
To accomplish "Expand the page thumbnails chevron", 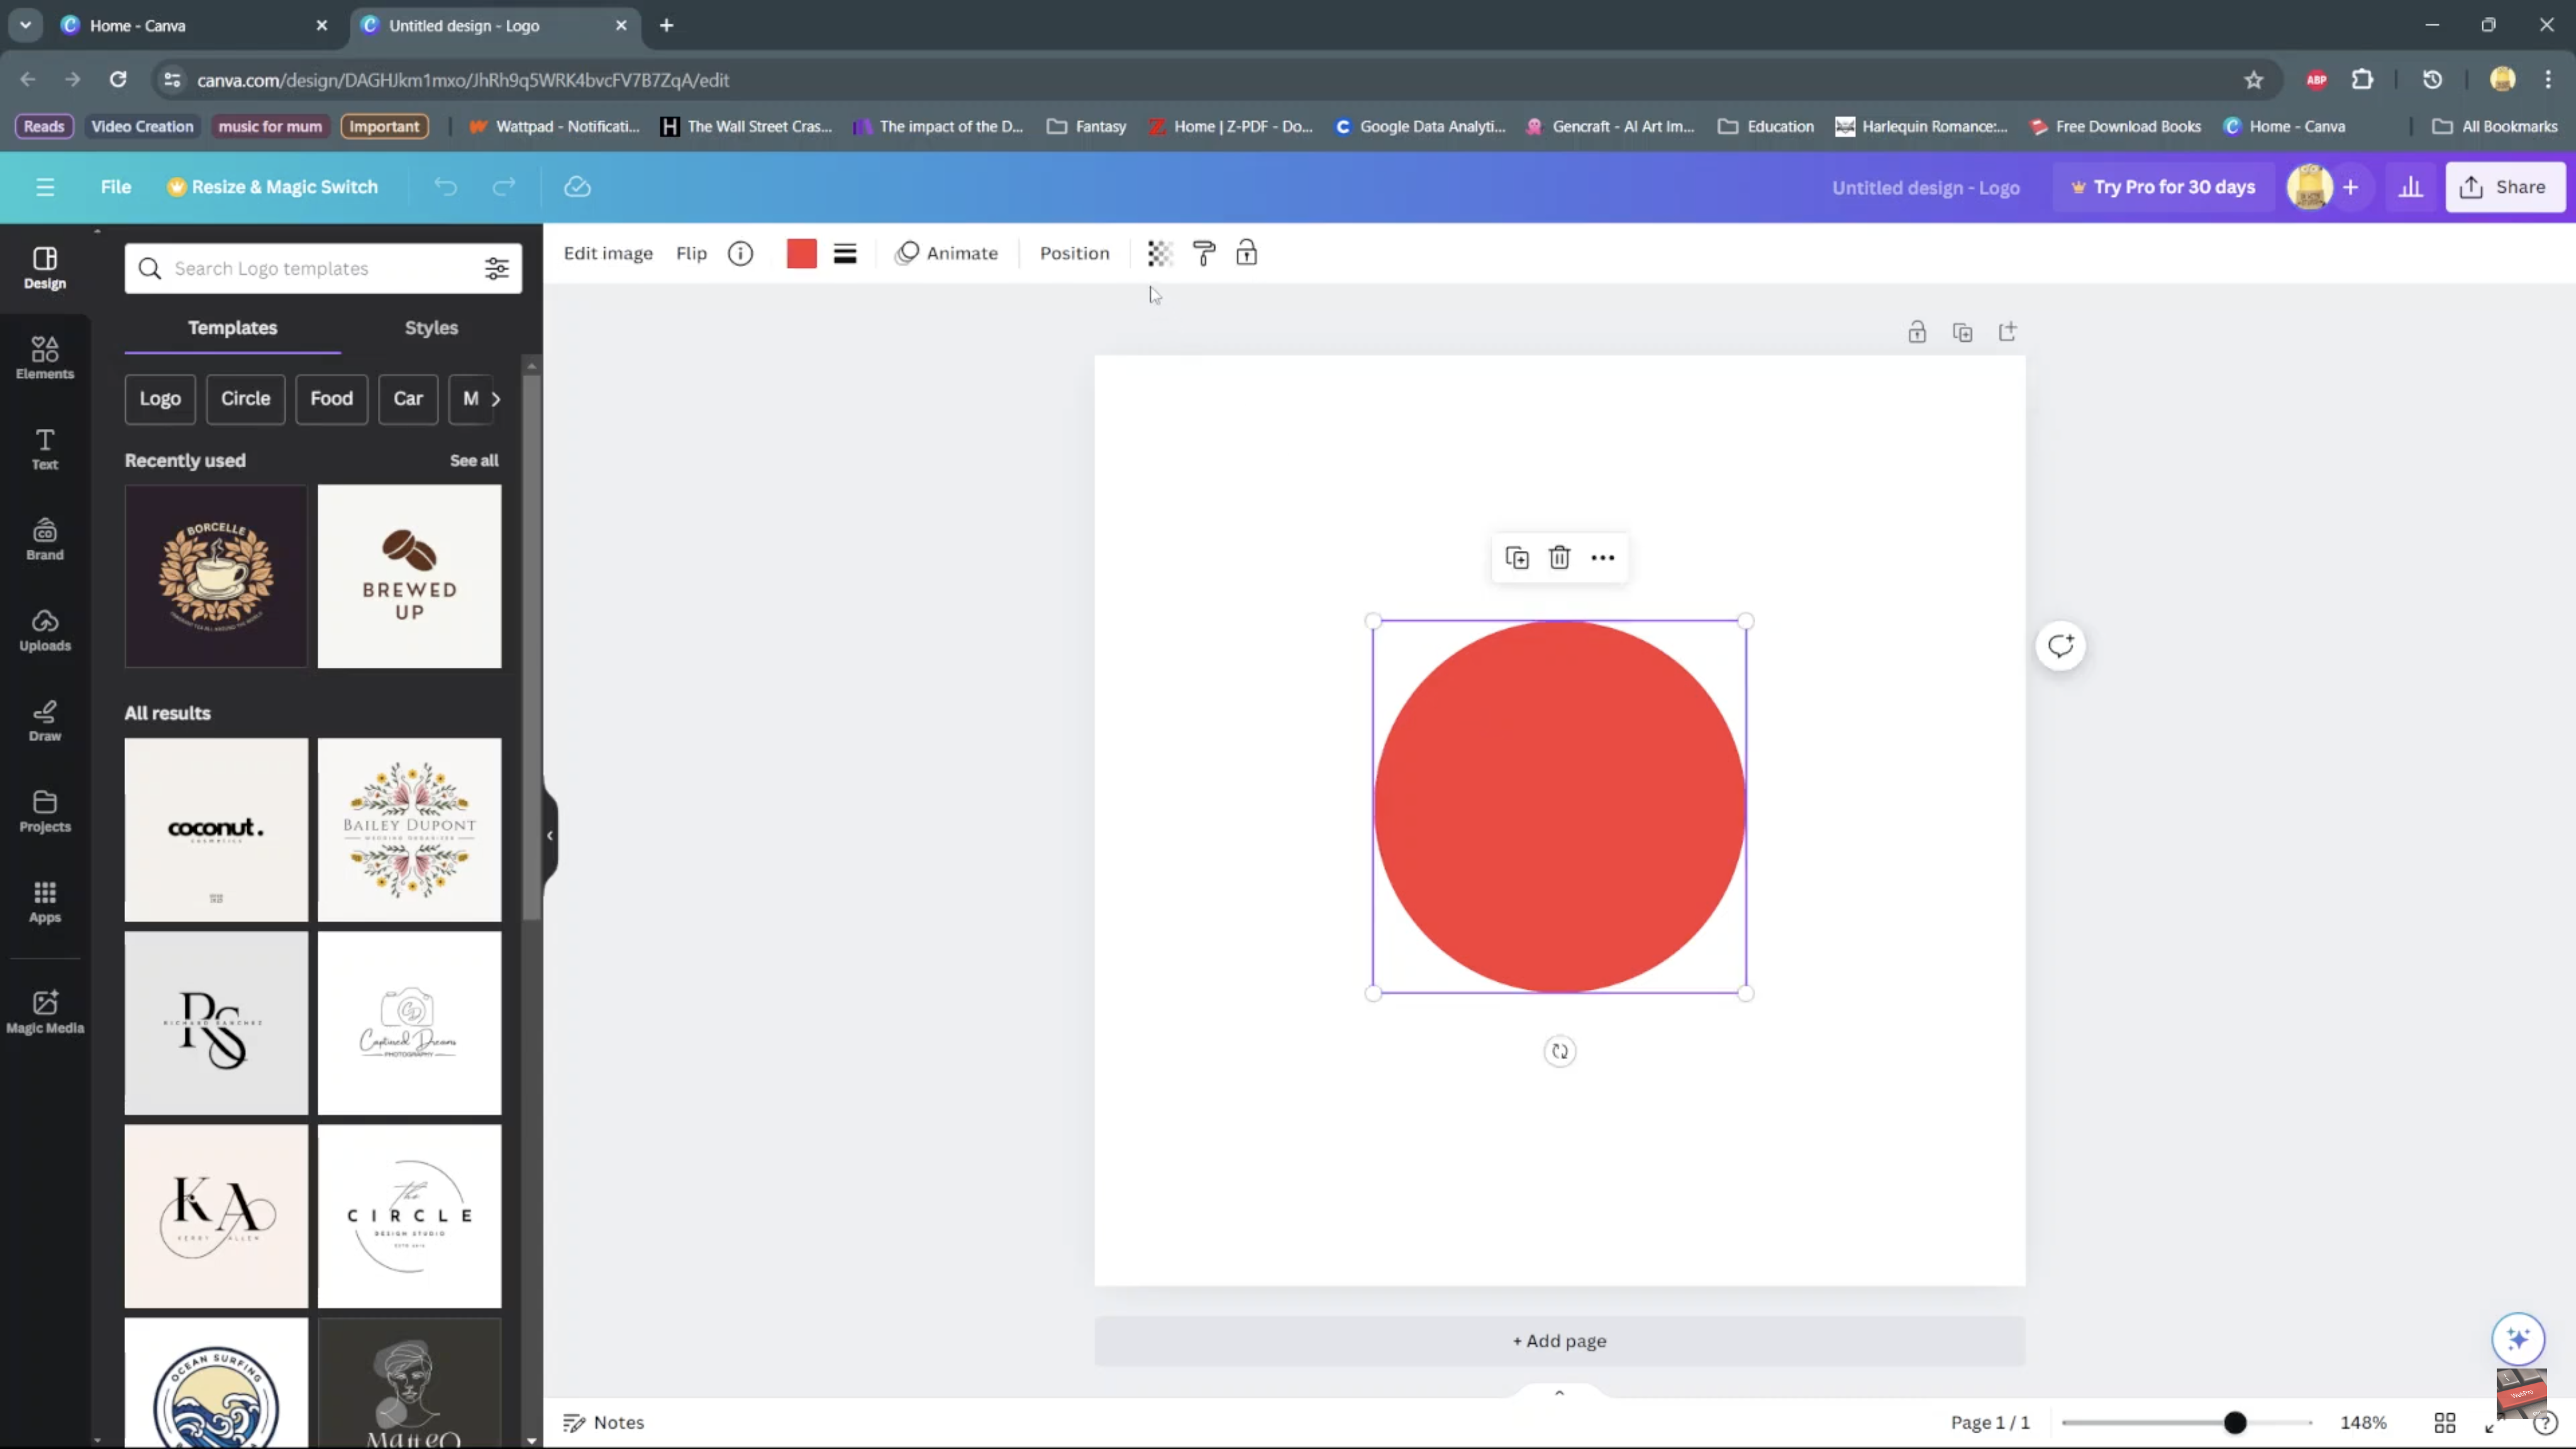I will coord(1559,1392).
